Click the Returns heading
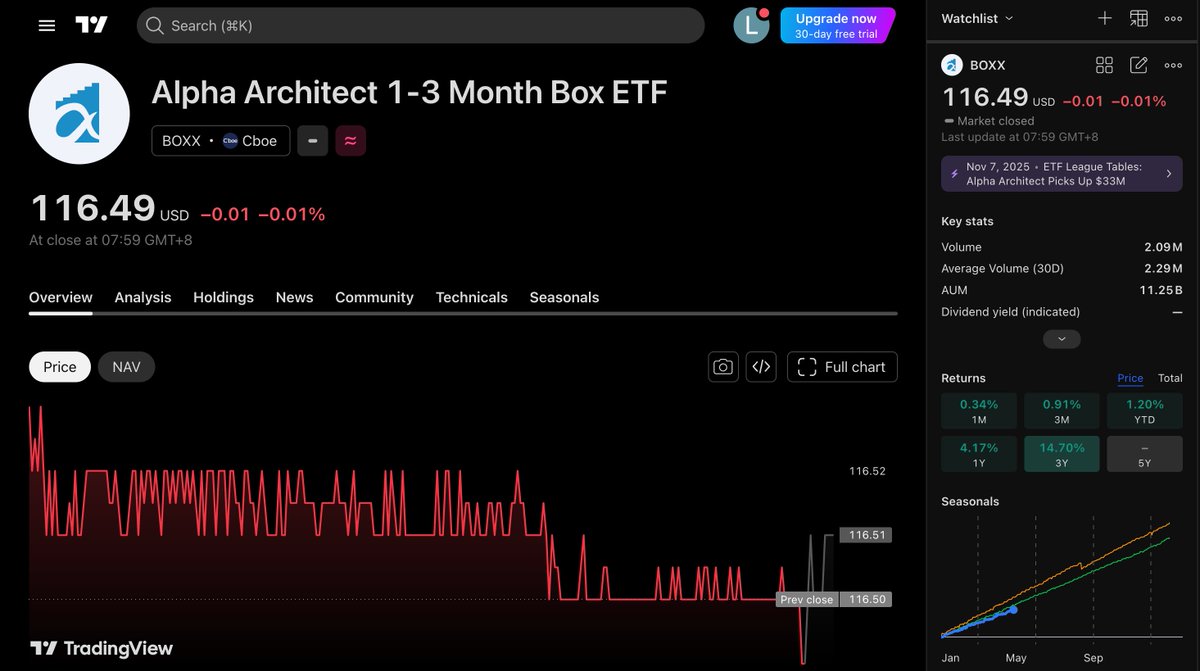This screenshot has width=1200, height=671. [963, 378]
